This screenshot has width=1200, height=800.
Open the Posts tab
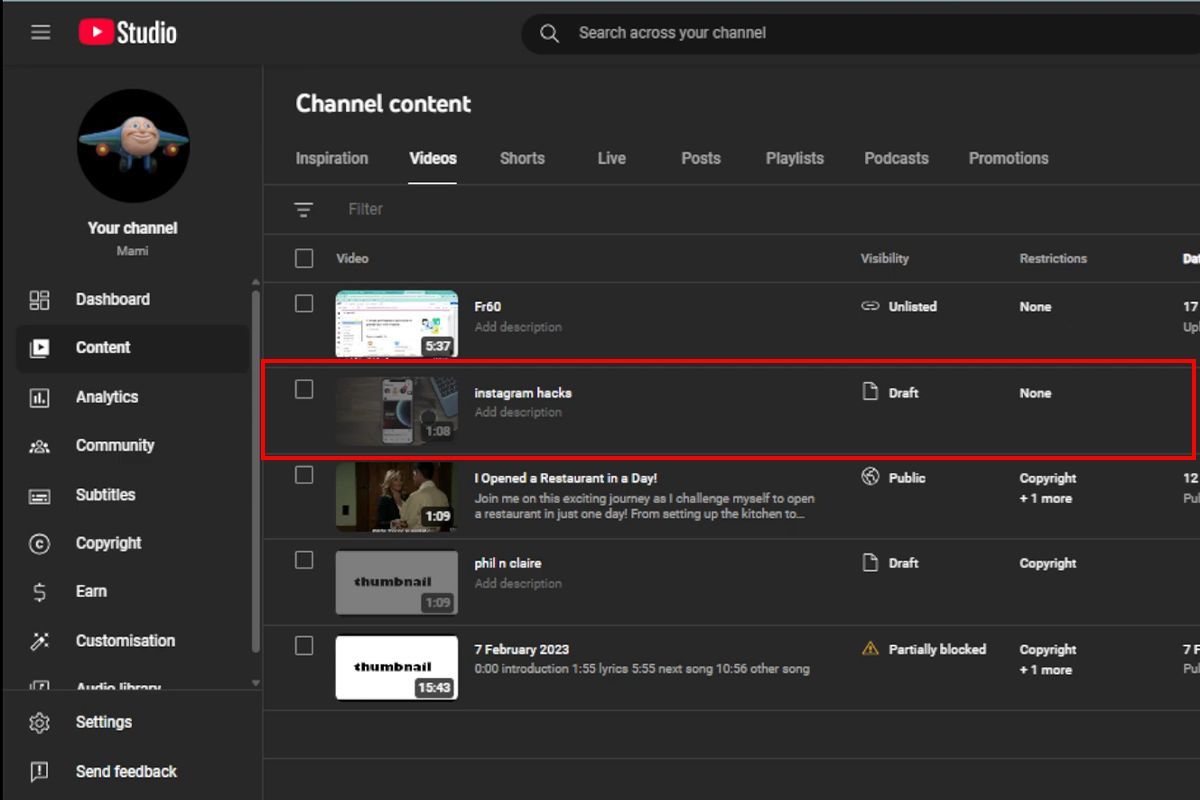(x=701, y=158)
